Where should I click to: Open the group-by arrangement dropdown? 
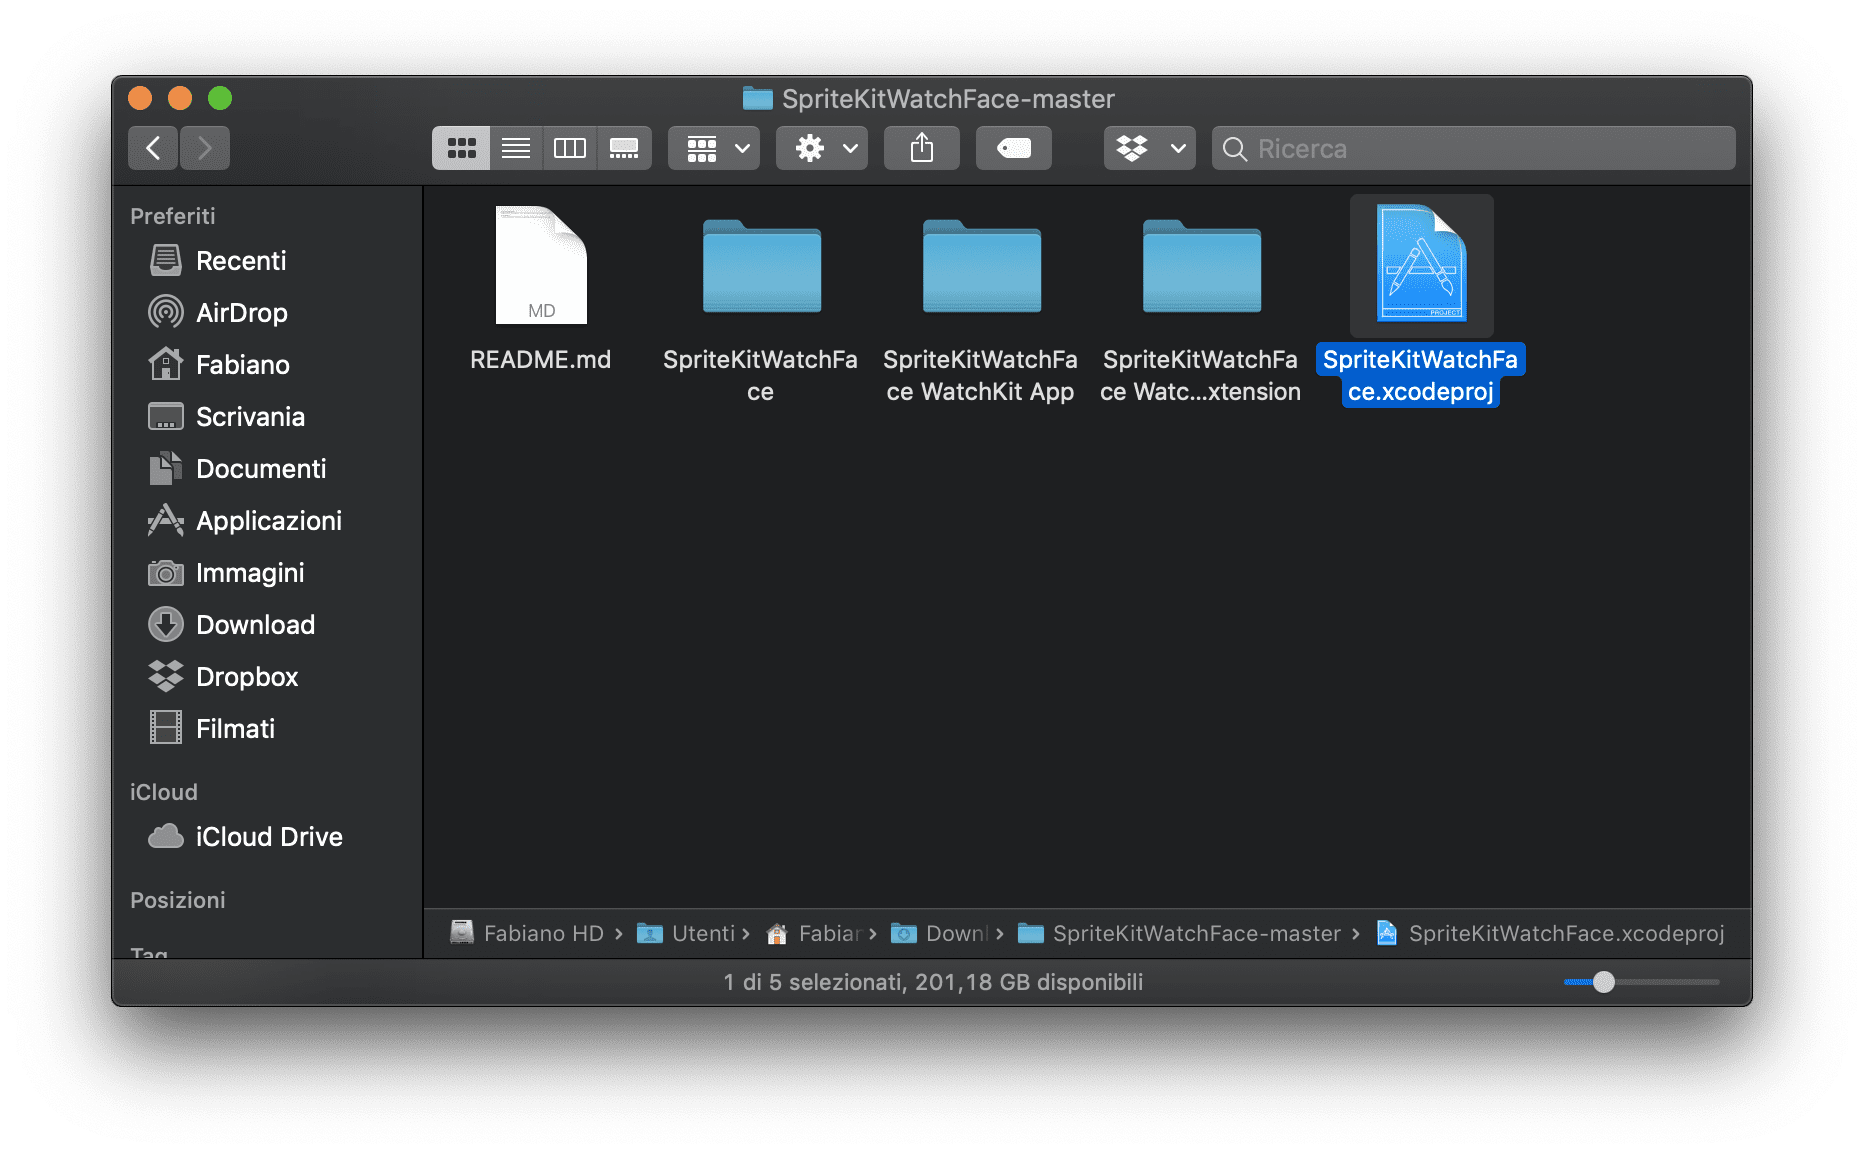pos(714,148)
